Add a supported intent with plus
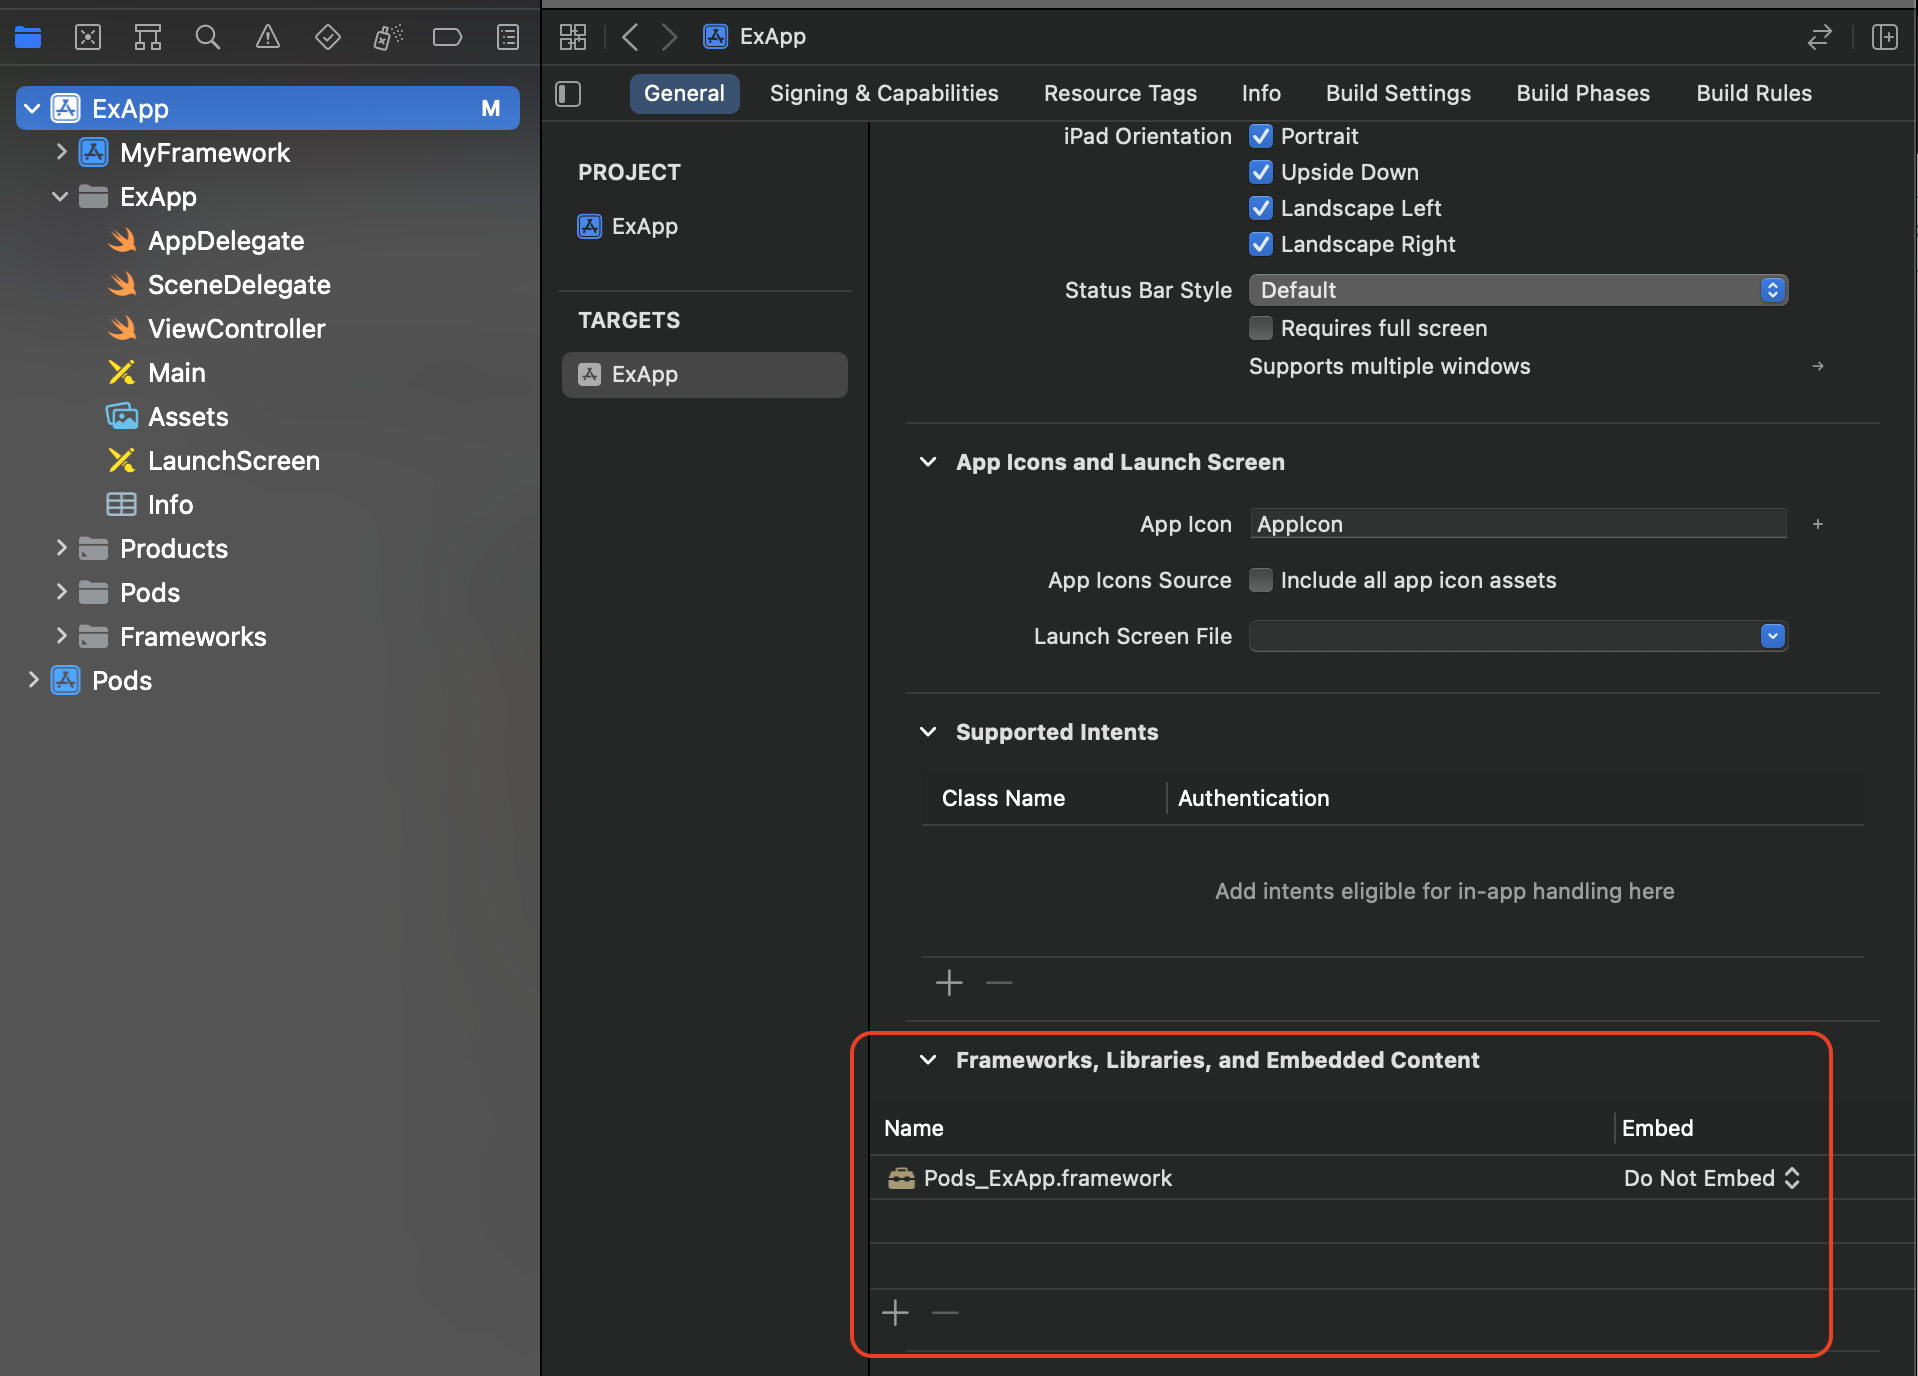 pyautogui.click(x=949, y=983)
